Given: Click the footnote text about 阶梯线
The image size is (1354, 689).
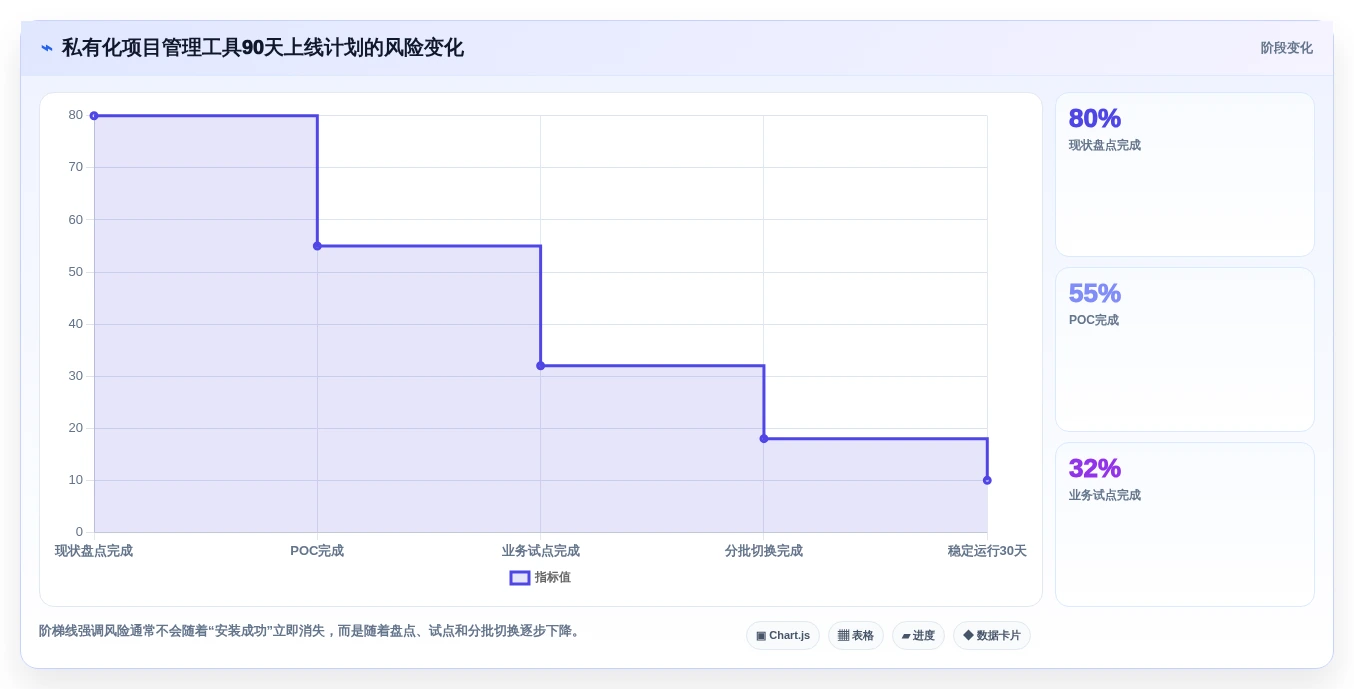Looking at the screenshot, I should pyautogui.click(x=311, y=631).
